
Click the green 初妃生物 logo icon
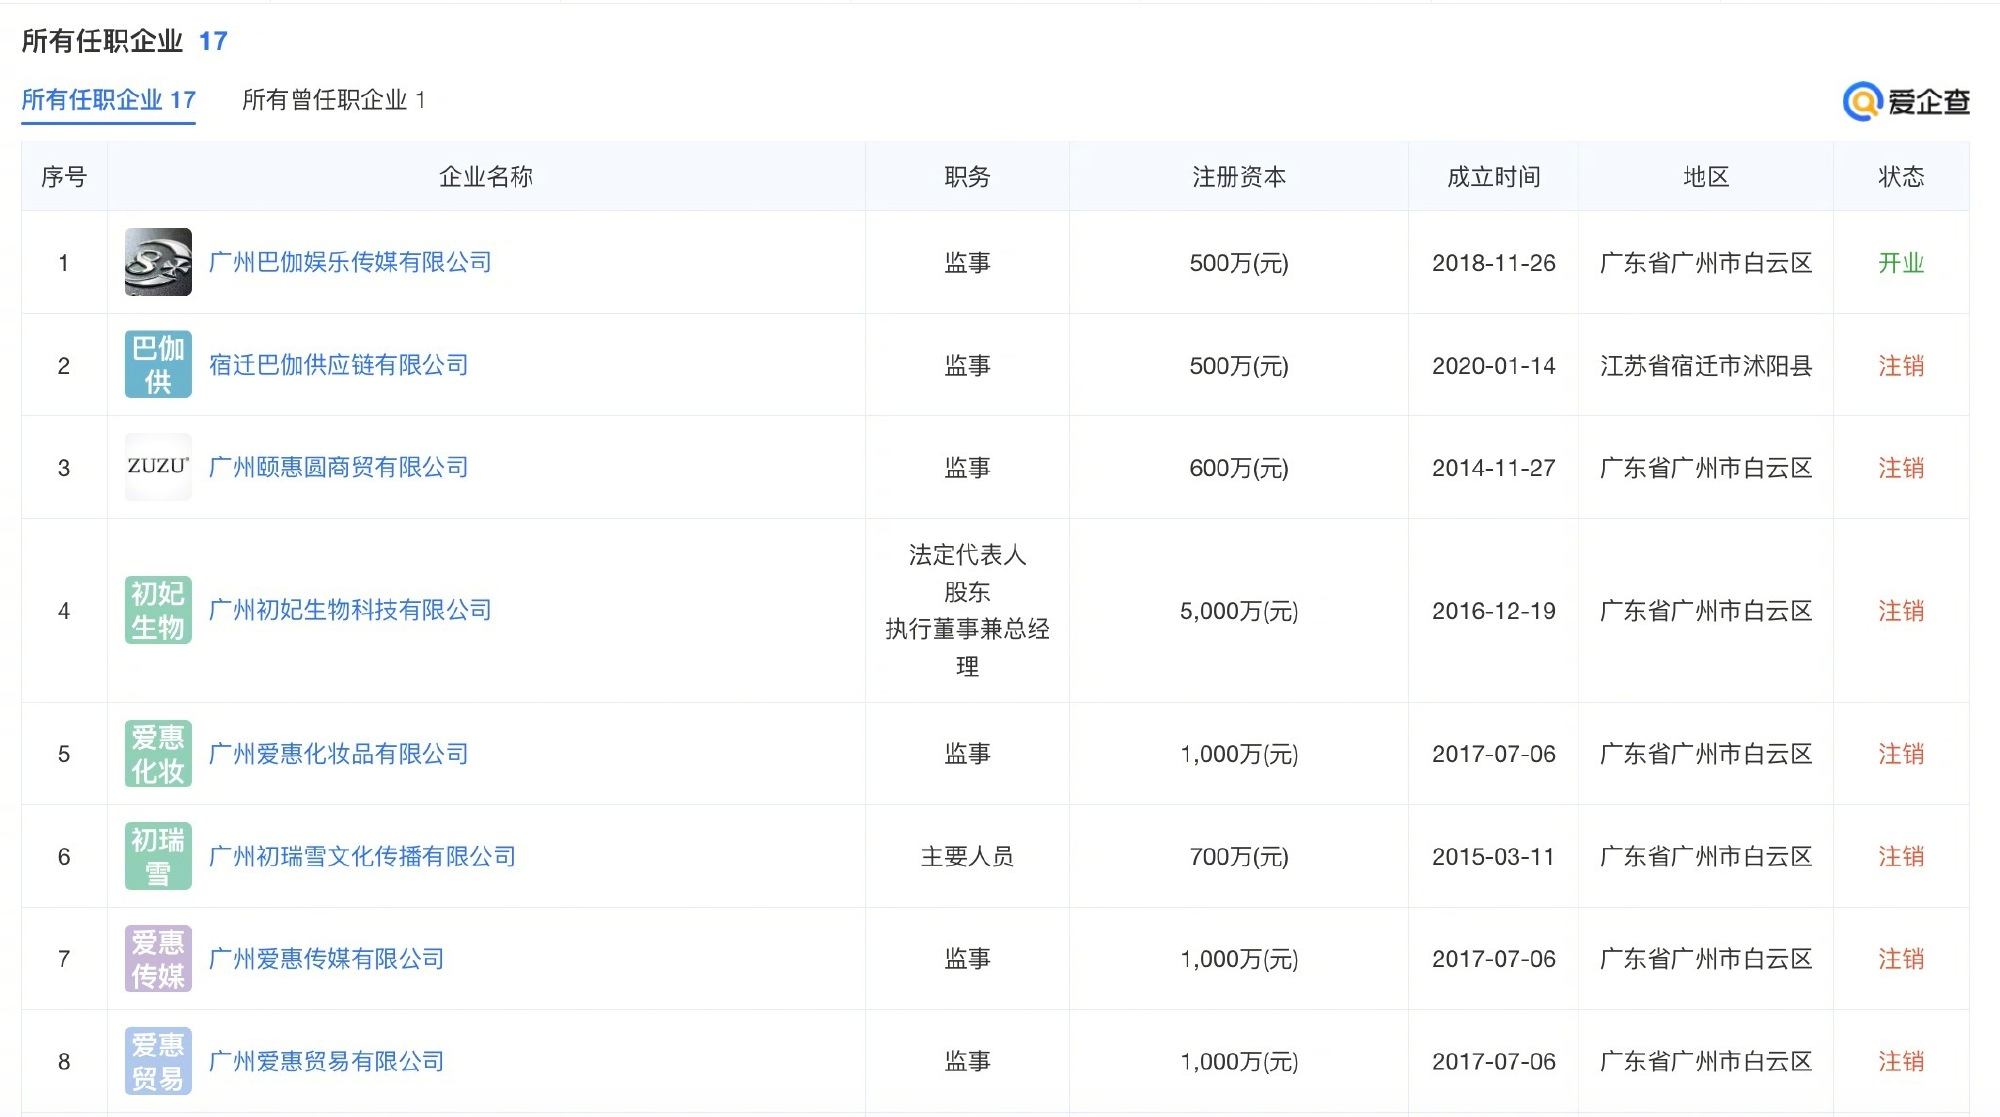(158, 610)
